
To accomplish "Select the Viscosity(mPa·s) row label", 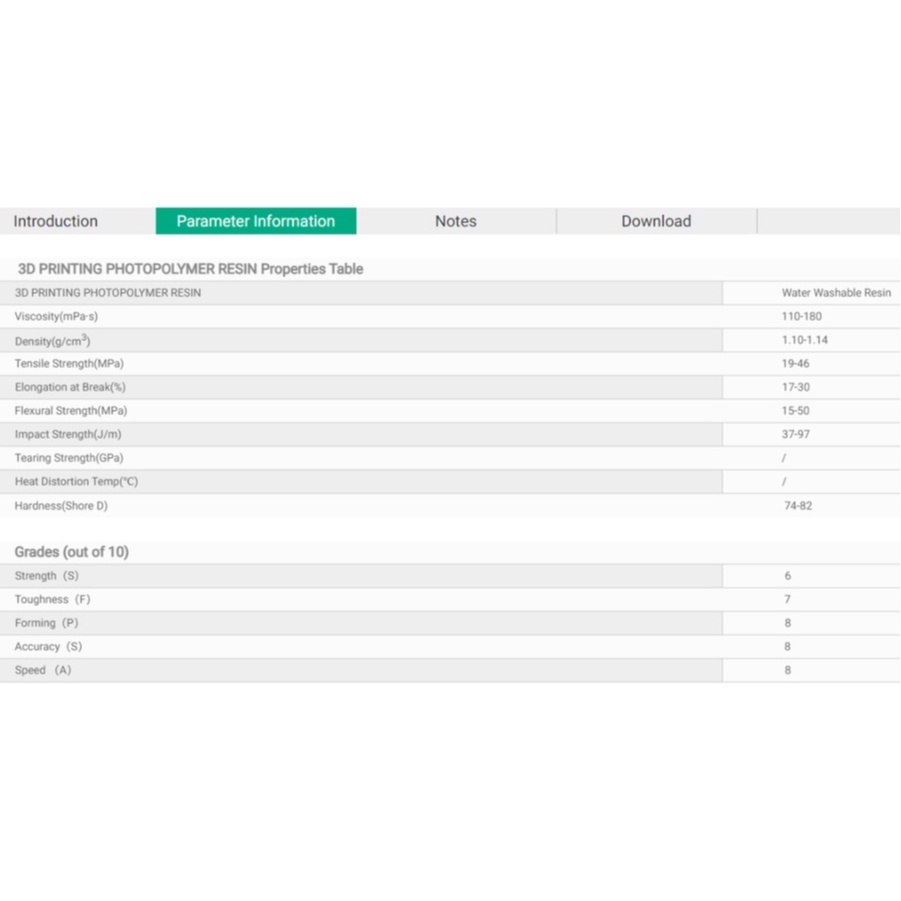I will [x=57, y=316].
